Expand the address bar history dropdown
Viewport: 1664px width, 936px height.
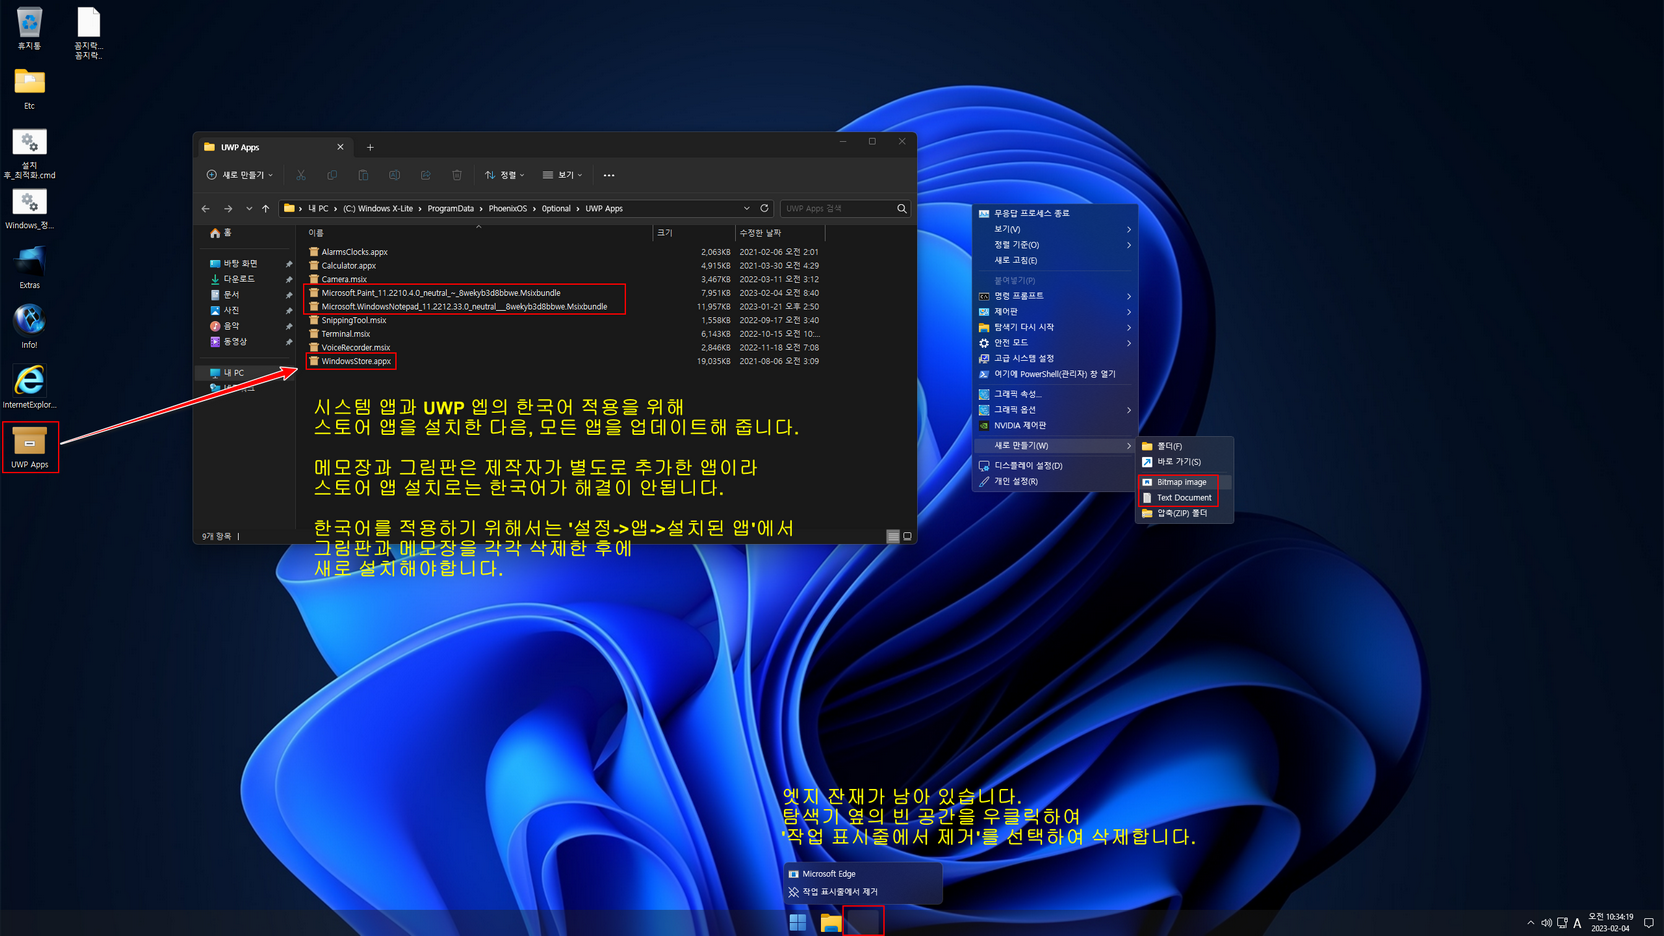pos(746,208)
